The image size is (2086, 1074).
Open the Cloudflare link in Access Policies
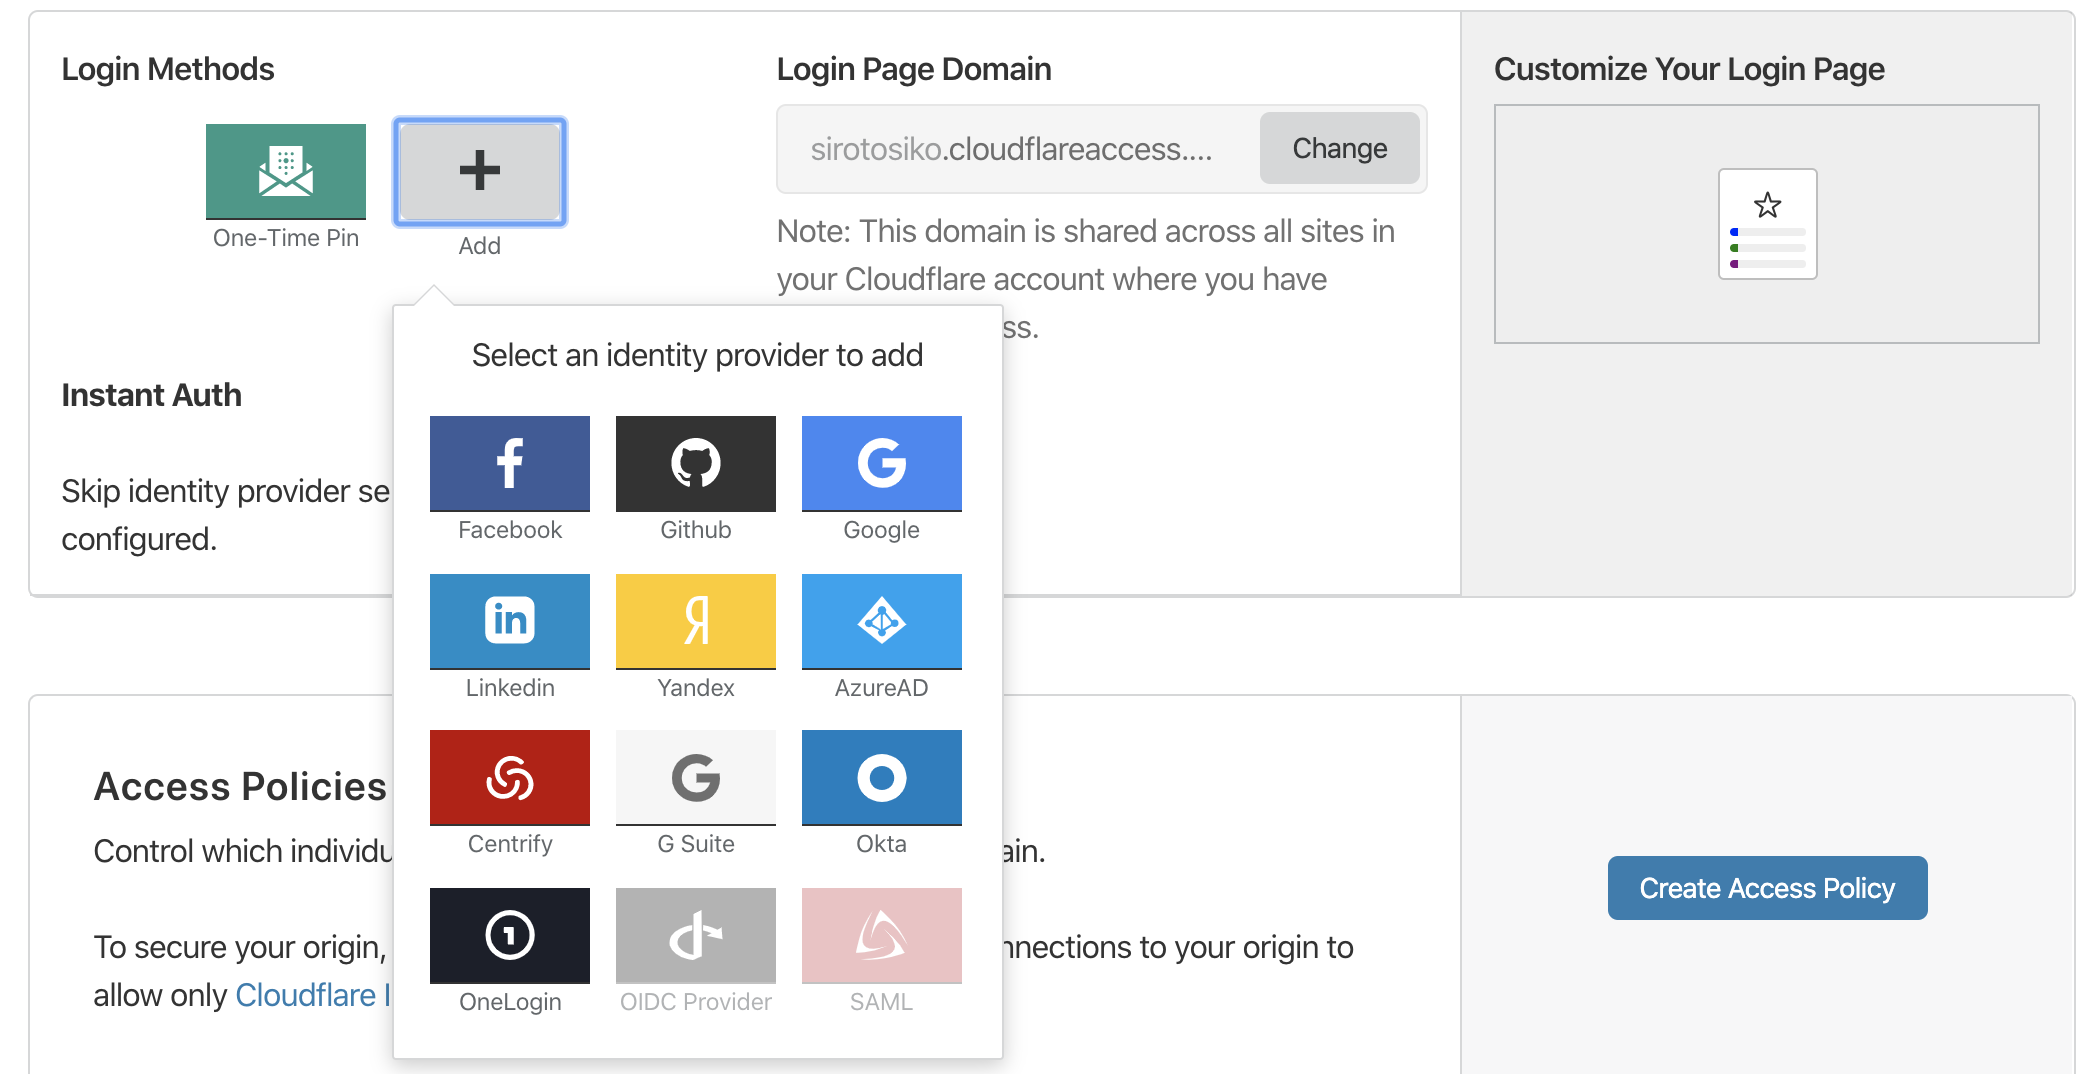point(310,995)
